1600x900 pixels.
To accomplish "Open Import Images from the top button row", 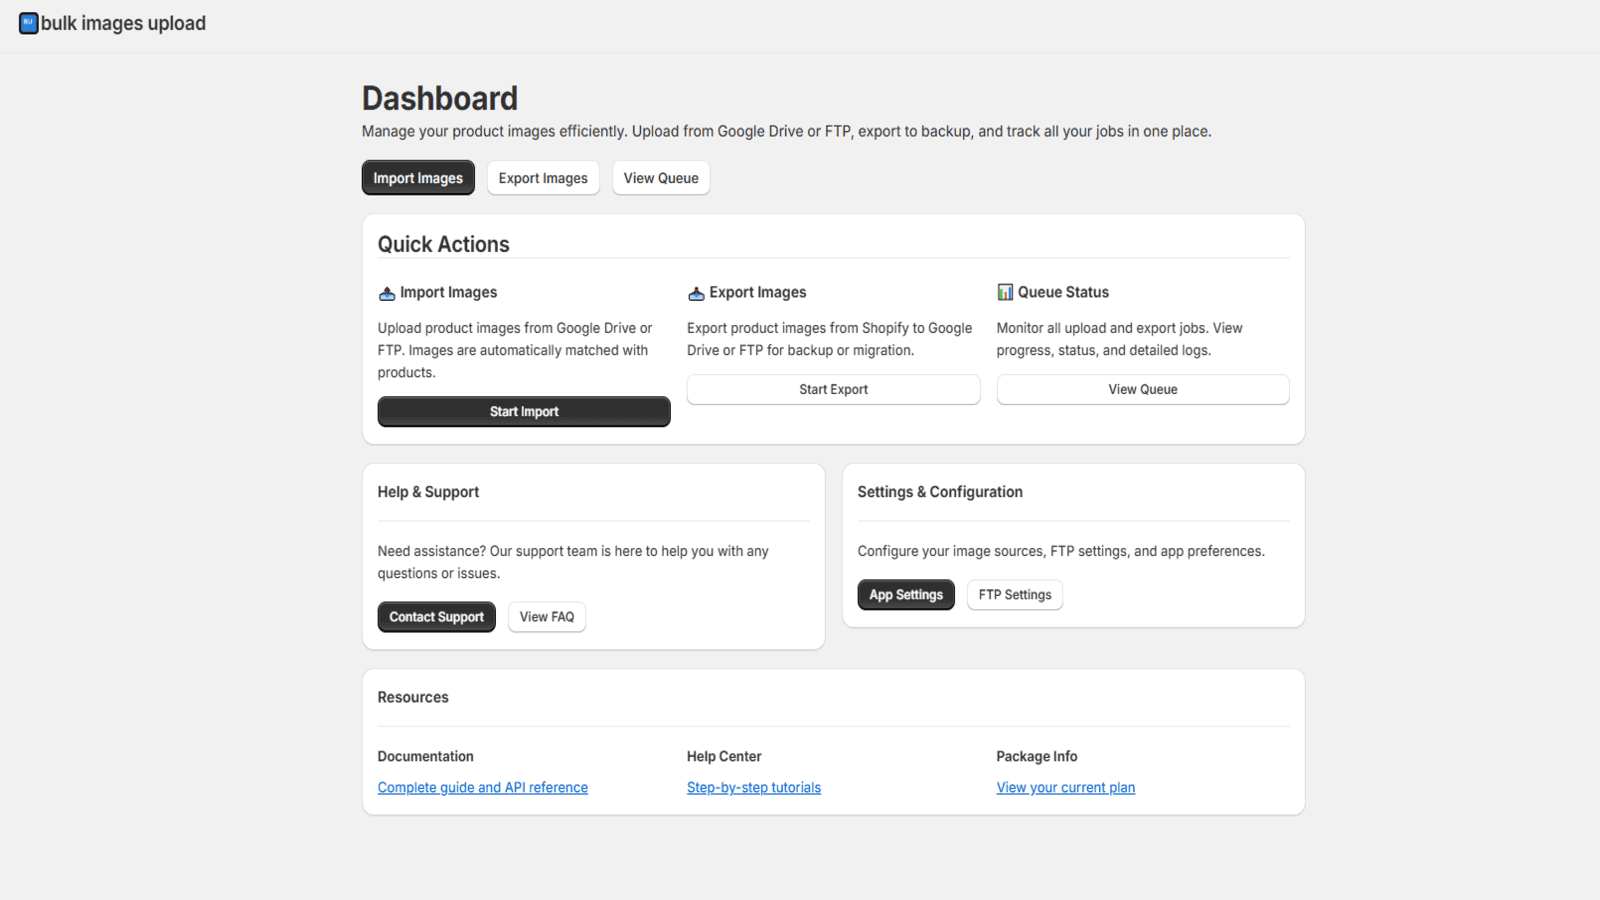I will tap(418, 178).
